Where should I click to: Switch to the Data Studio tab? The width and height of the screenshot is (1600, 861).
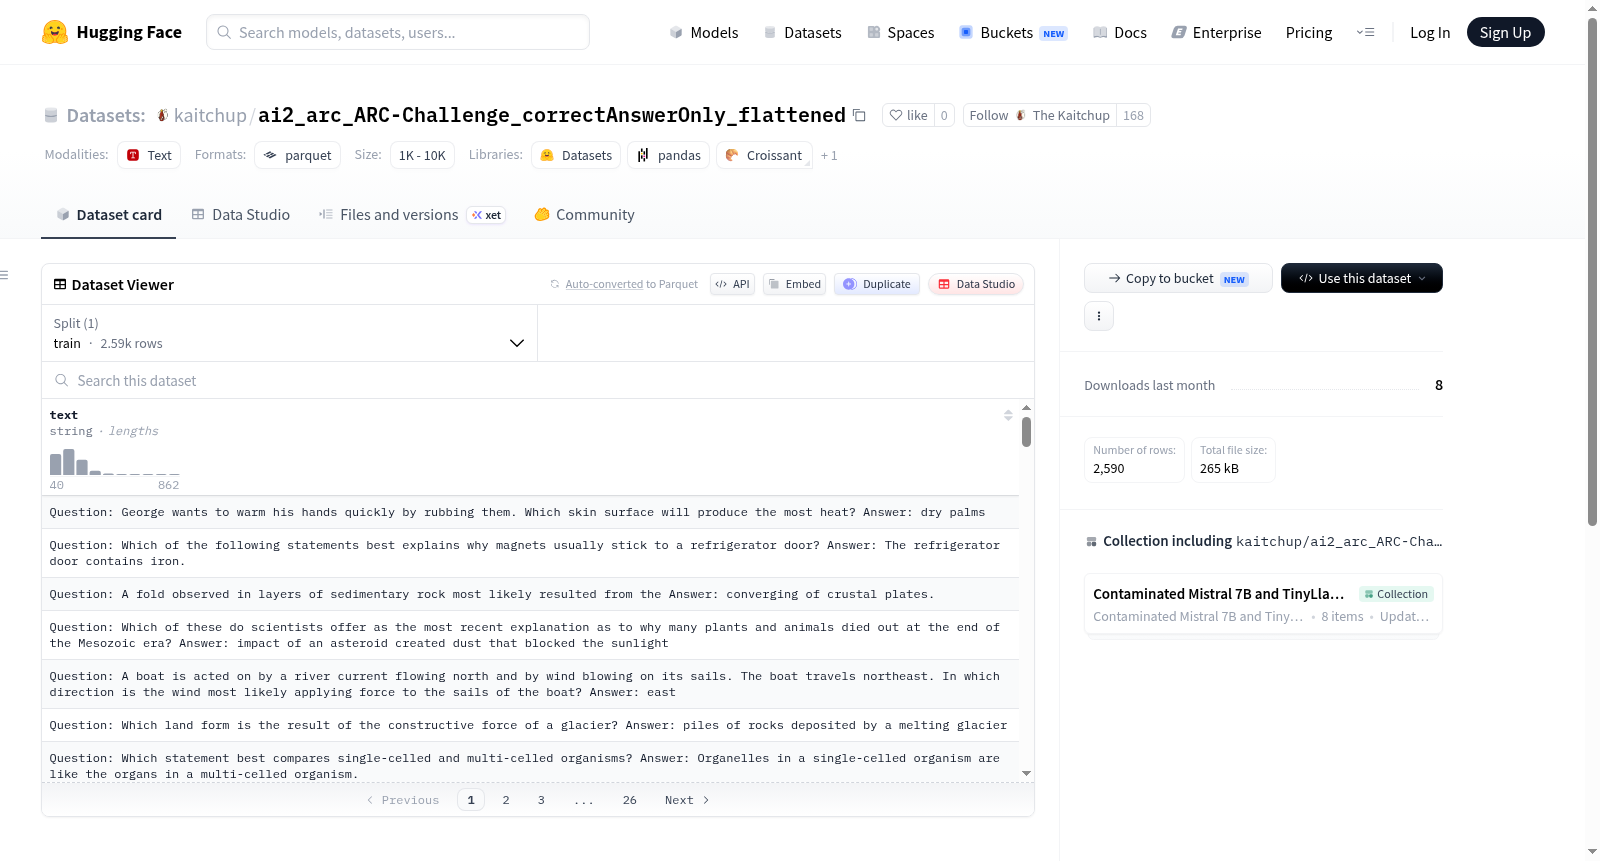pyautogui.click(x=241, y=214)
